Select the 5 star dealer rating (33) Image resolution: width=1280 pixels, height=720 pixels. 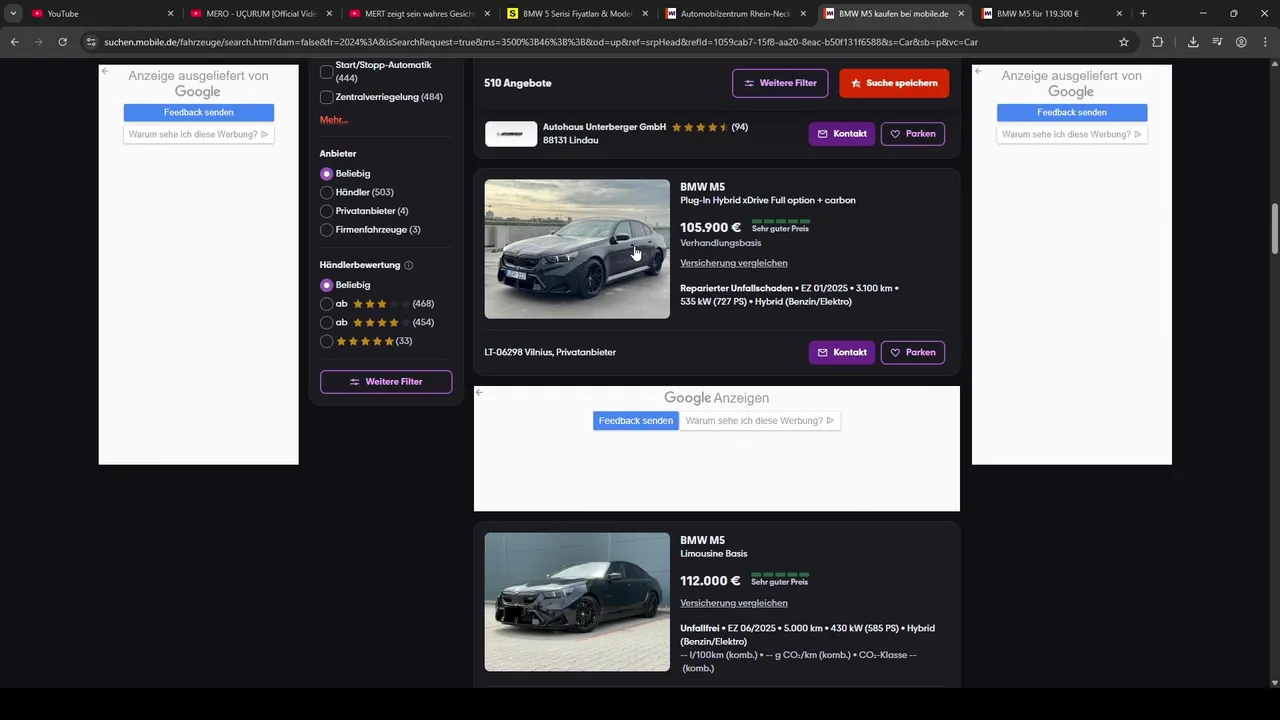coord(326,341)
